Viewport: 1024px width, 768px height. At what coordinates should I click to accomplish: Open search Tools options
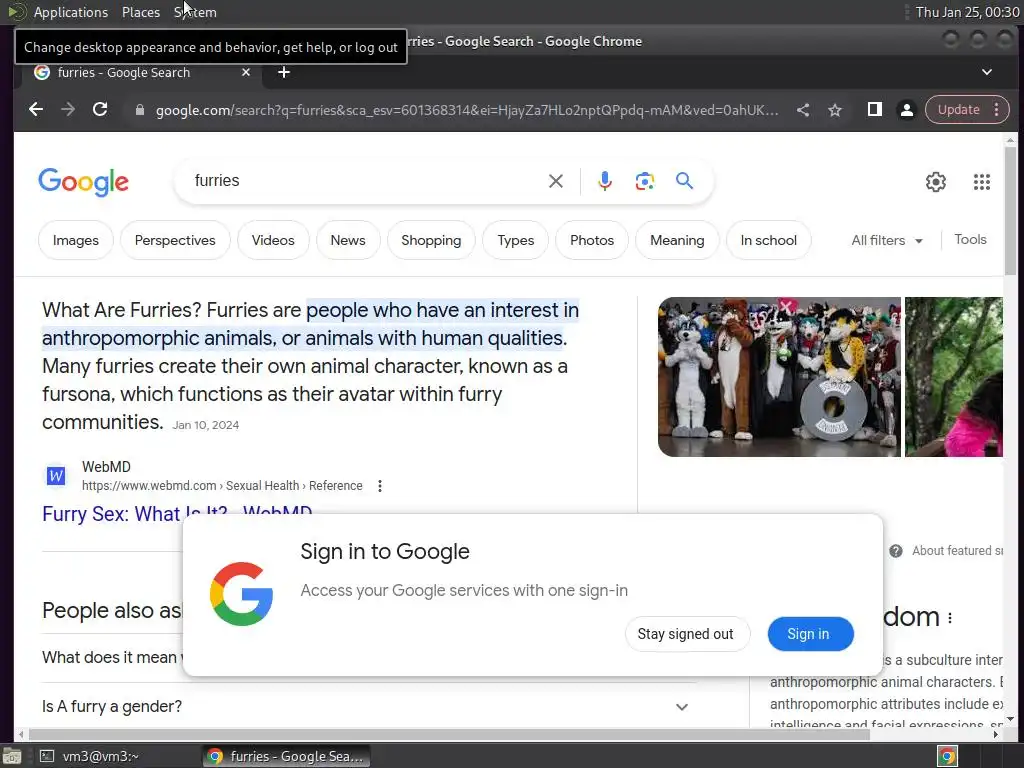[970, 240]
